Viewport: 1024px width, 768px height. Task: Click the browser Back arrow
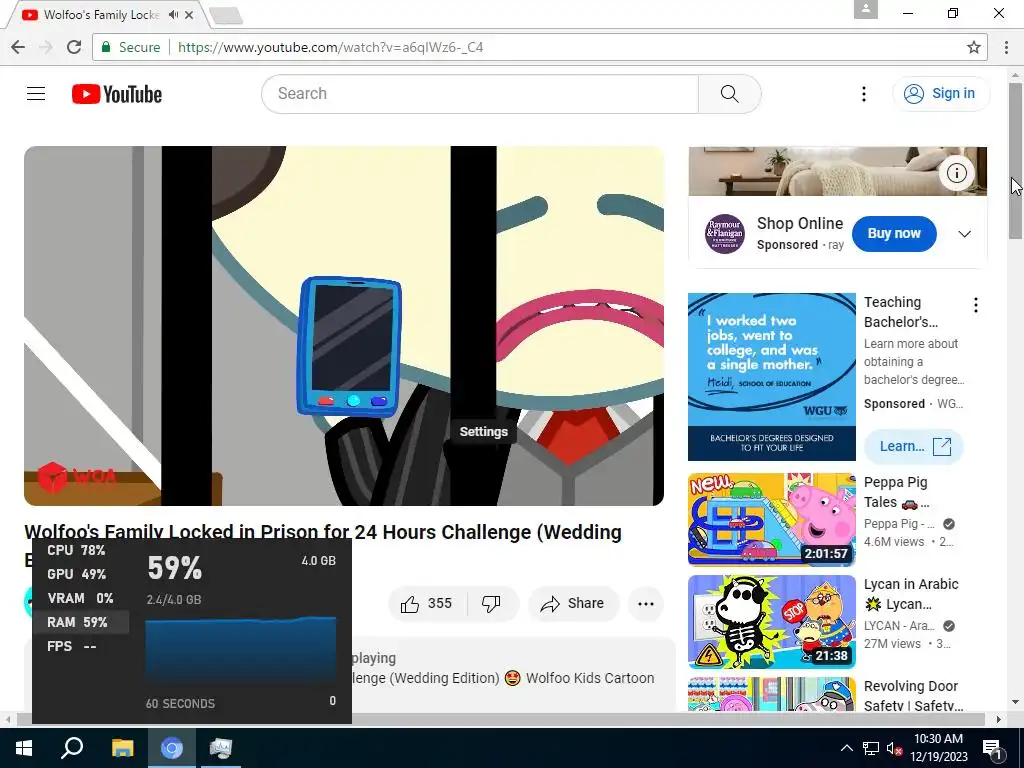pos(18,47)
